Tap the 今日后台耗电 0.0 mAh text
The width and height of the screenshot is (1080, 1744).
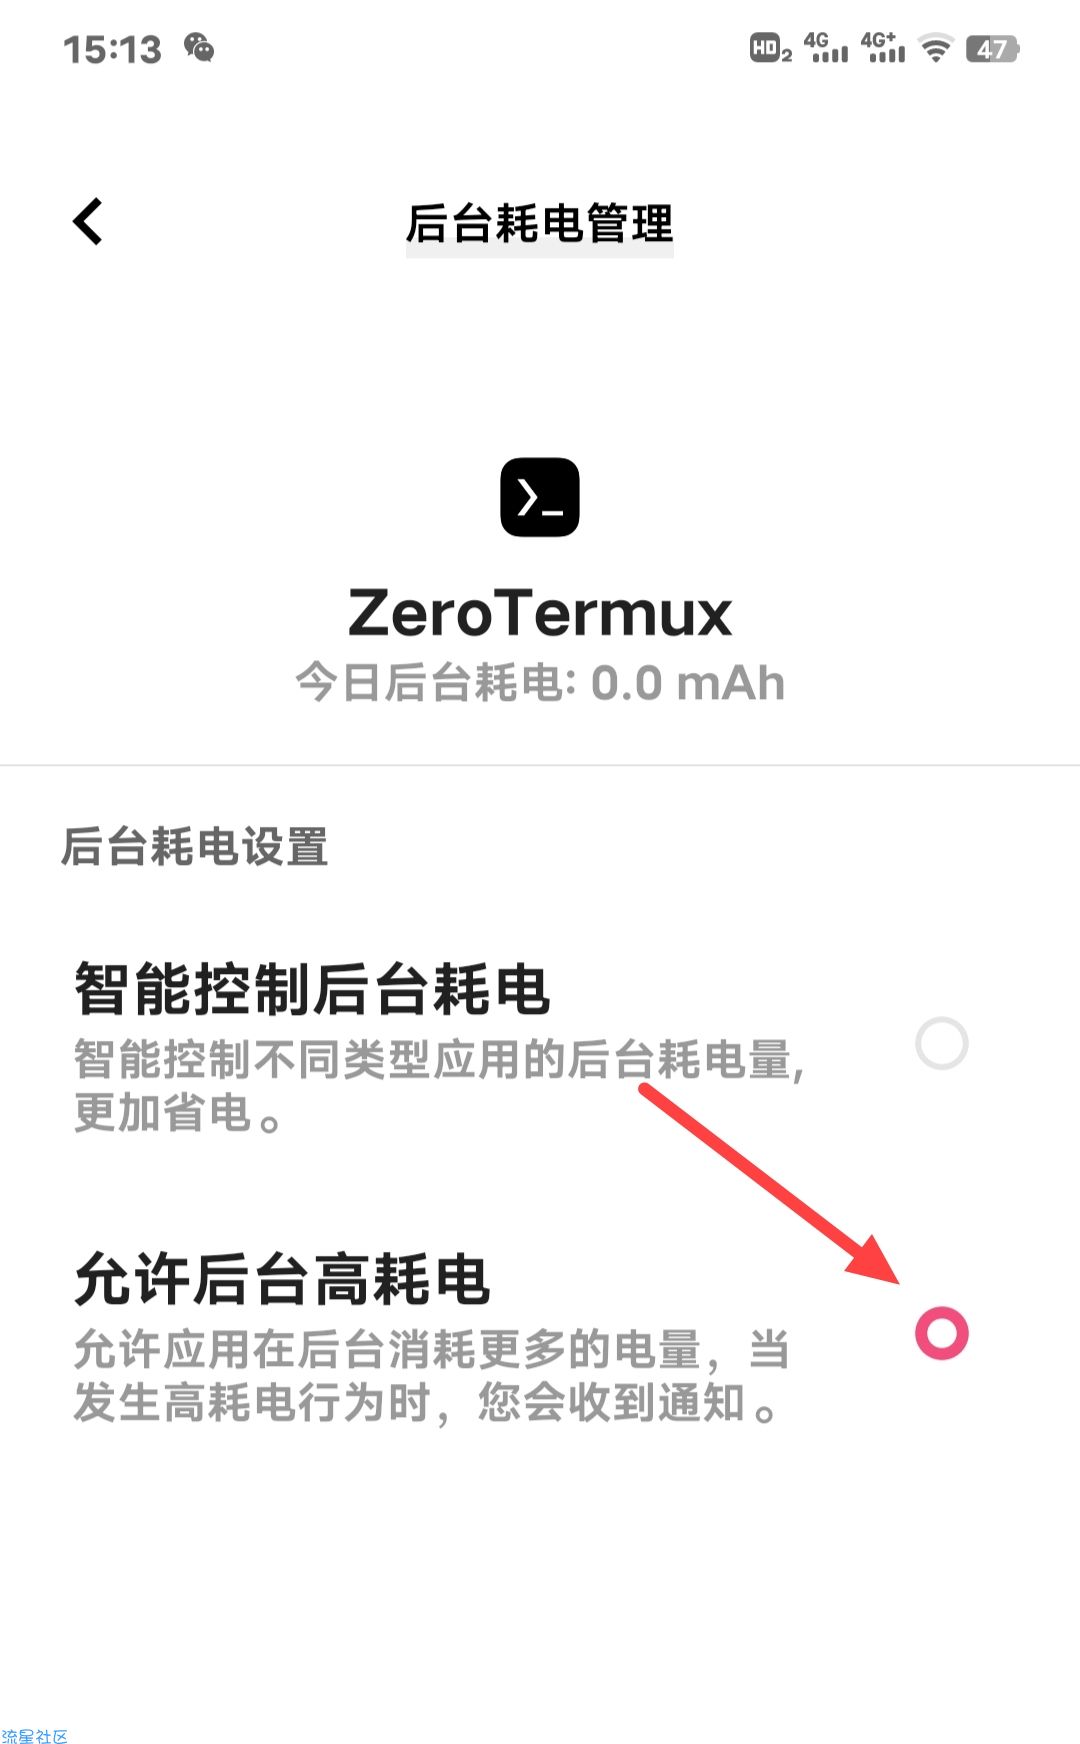point(540,683)
